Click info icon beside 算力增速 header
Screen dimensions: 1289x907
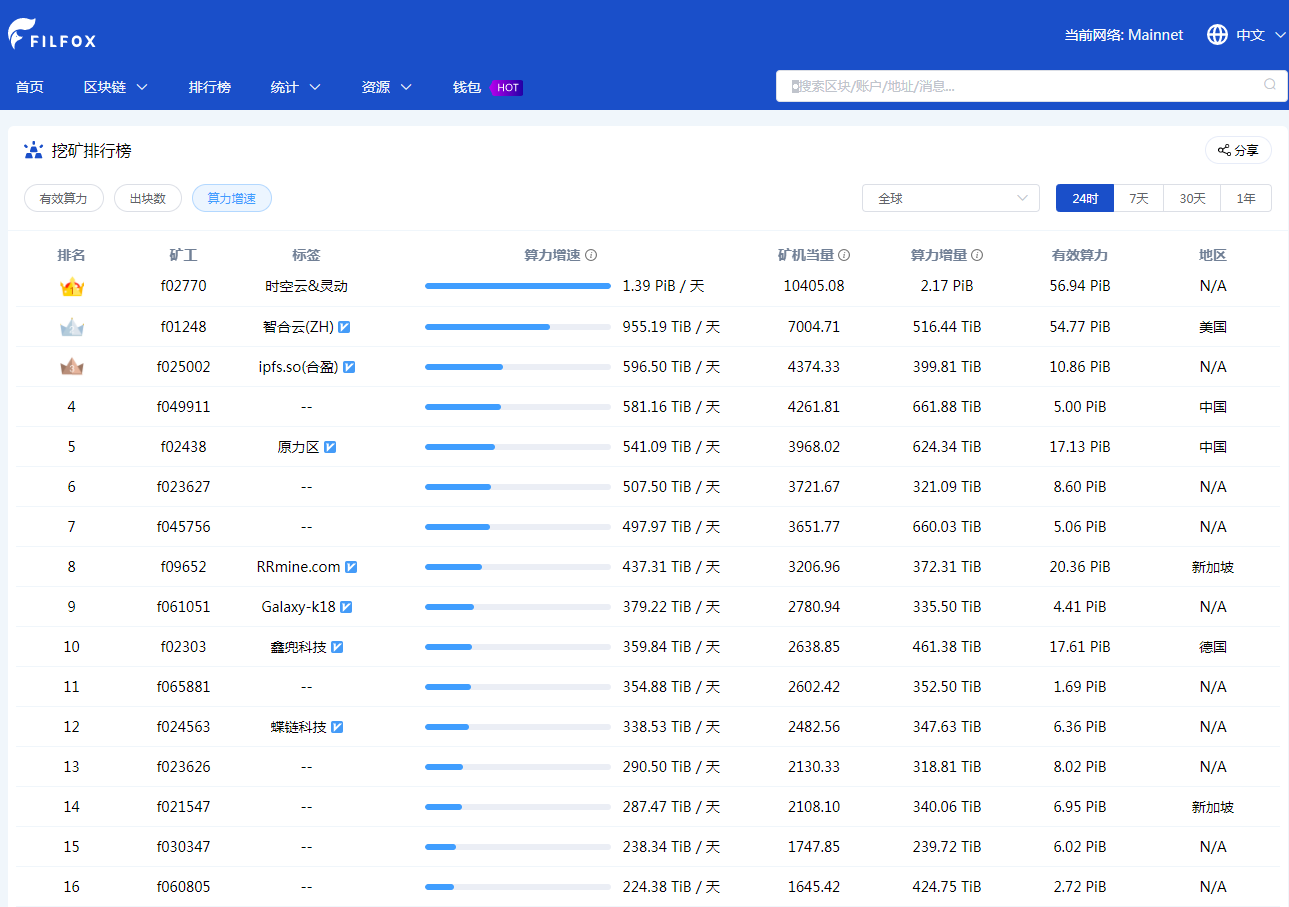591,255
